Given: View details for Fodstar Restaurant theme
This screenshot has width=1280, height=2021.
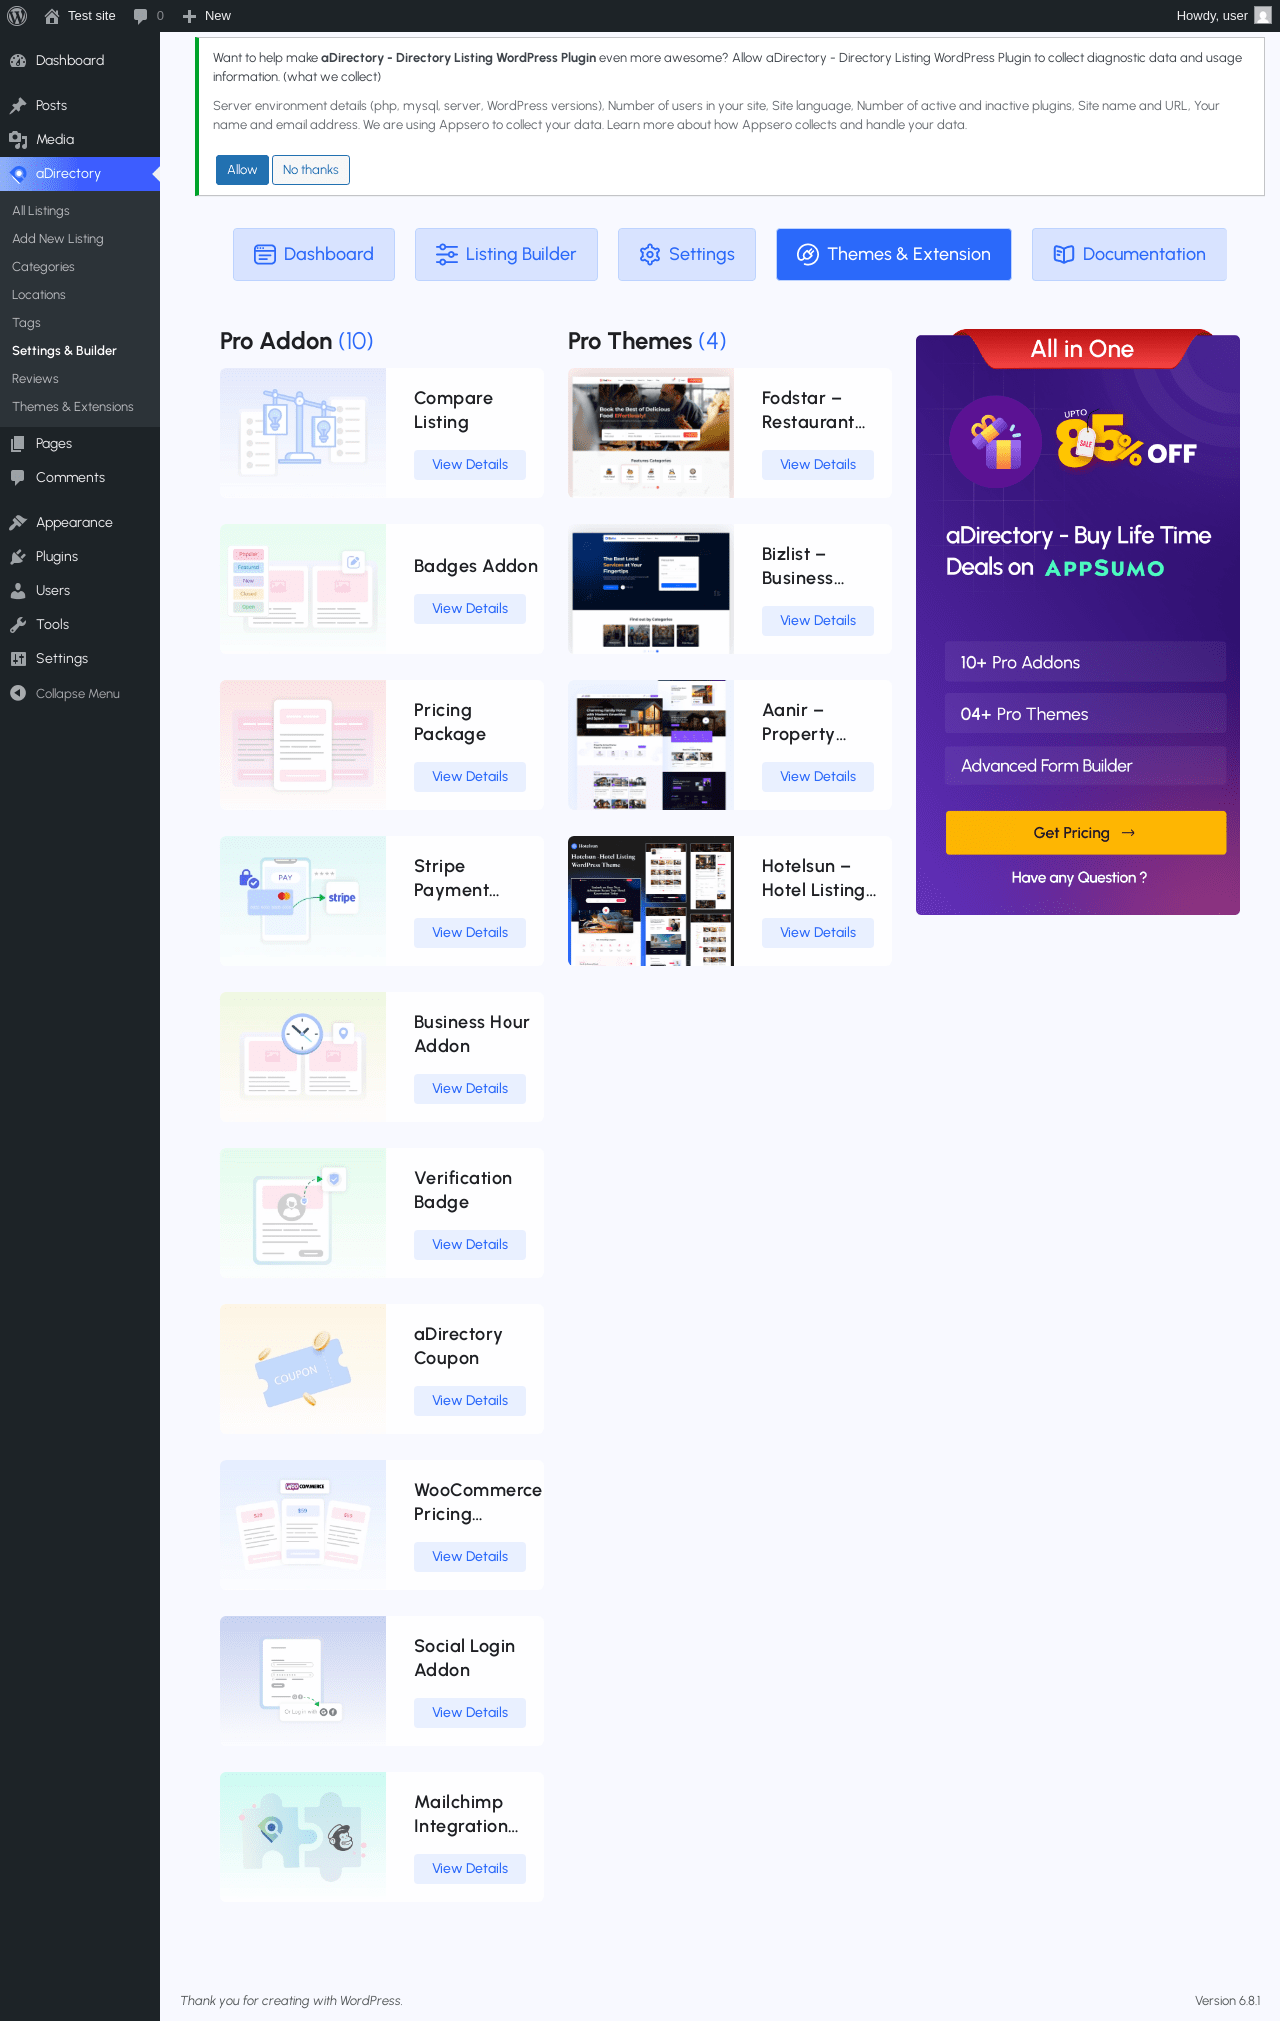Looking at the screenshot, I should 818,465.
